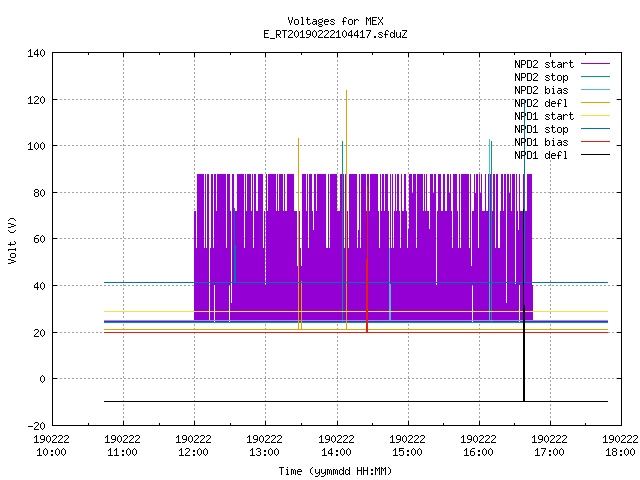Click the y-axis tick value 0
The image size is (640, 480).
(42, 379)
